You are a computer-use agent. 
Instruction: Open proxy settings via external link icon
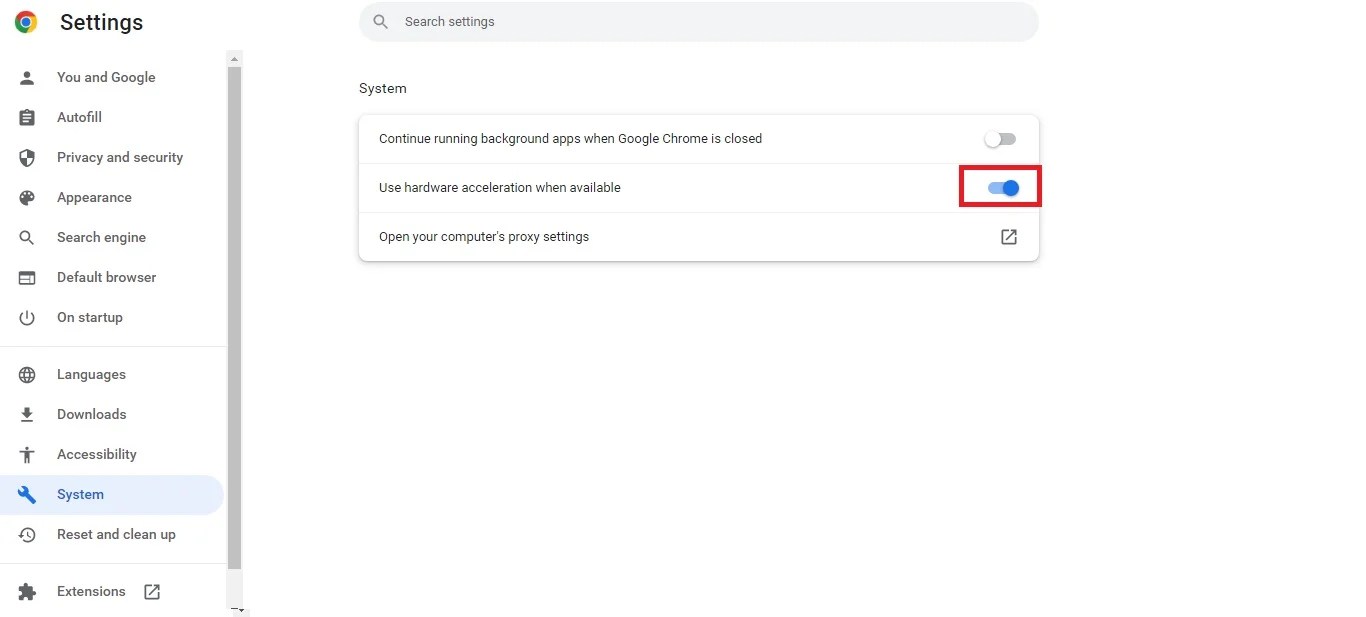(x=1009, y=237)
